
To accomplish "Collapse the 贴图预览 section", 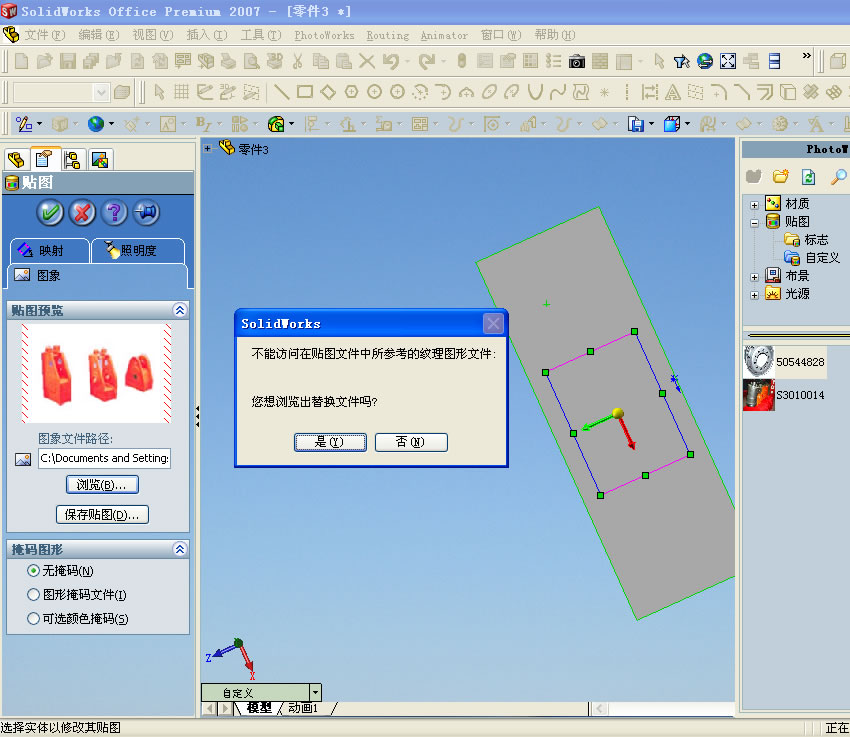I will pyautogui.click(x=179, y=310).
